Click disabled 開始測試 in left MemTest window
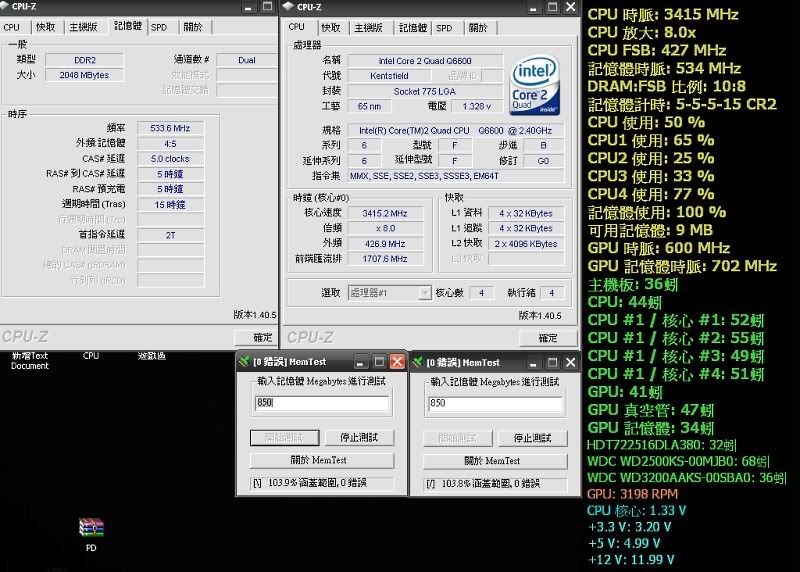800x572 pixels. click(285, 438)
